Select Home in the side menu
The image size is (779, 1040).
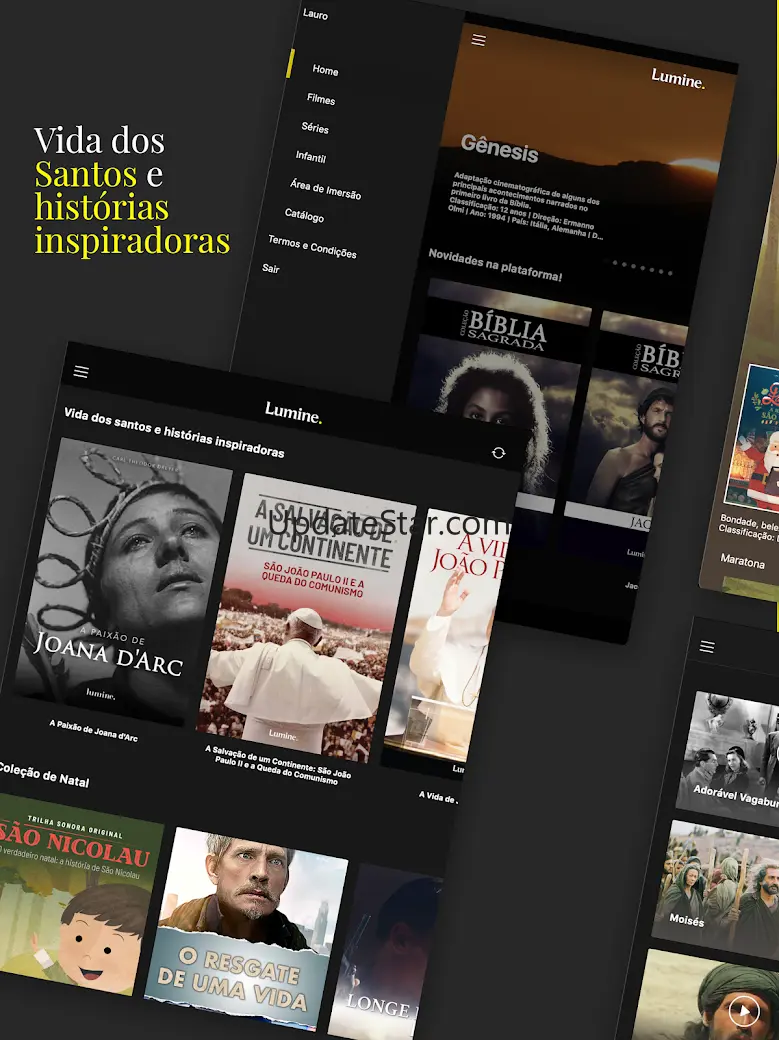pyautogui.click(x=325, y=70)
